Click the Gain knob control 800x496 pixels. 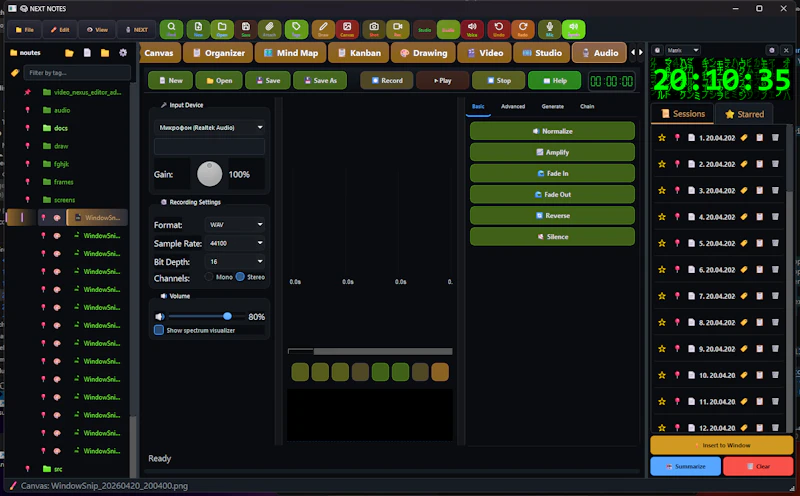(x=210, y=174)
